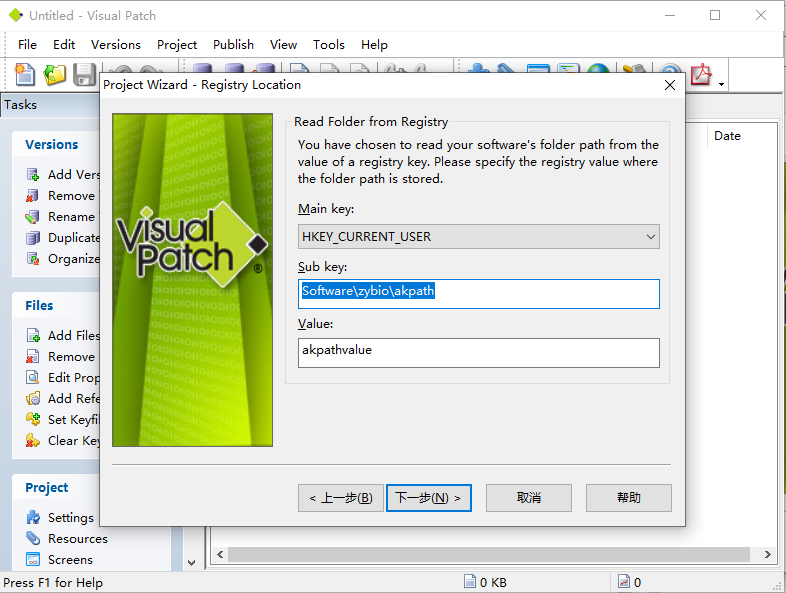Click the Resources link under Project
786x593 pixels.
tap(78, 538)
